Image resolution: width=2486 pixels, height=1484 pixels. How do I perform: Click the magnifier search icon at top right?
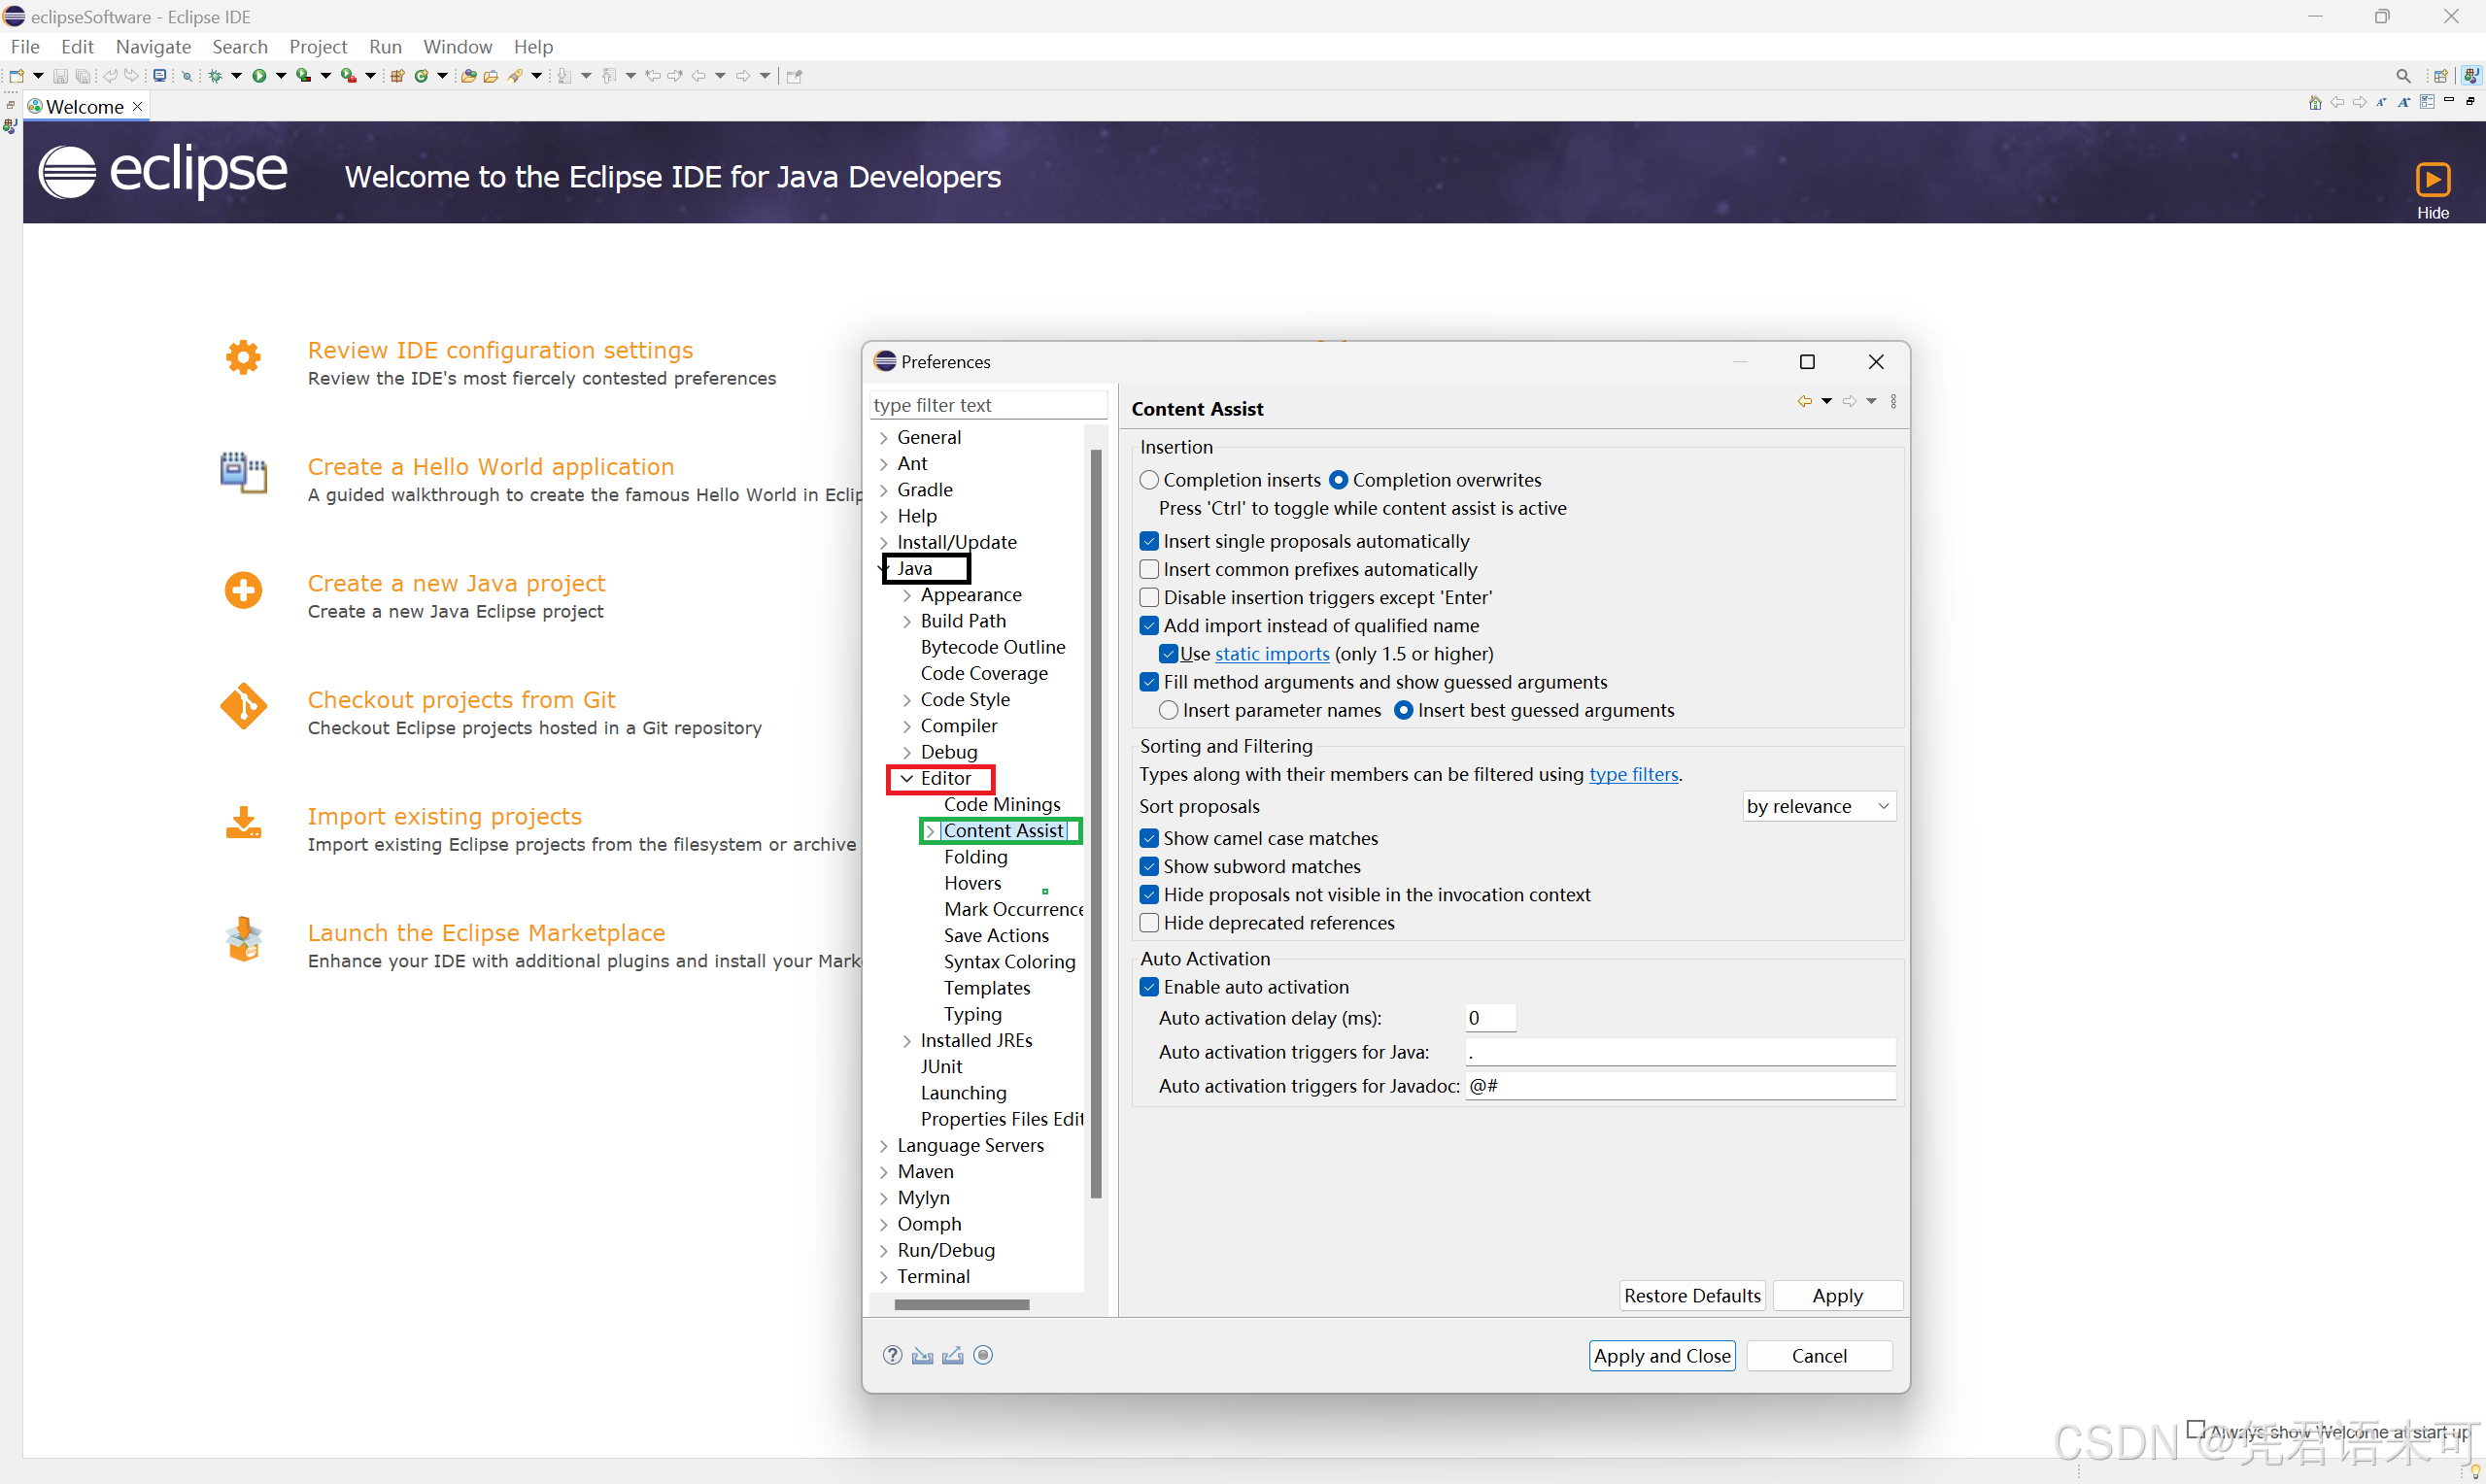[x=2404, y=76]
